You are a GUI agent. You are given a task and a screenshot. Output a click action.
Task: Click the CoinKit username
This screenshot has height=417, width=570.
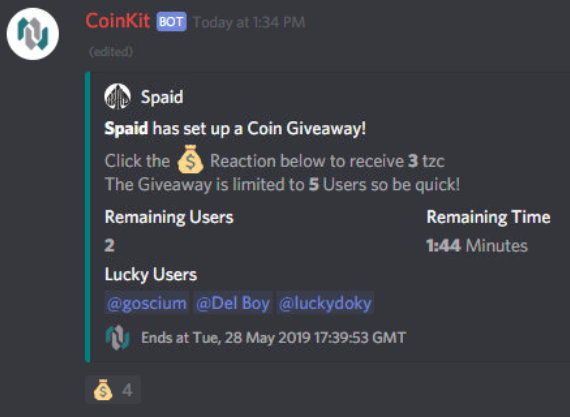click(x=117, y=21)
